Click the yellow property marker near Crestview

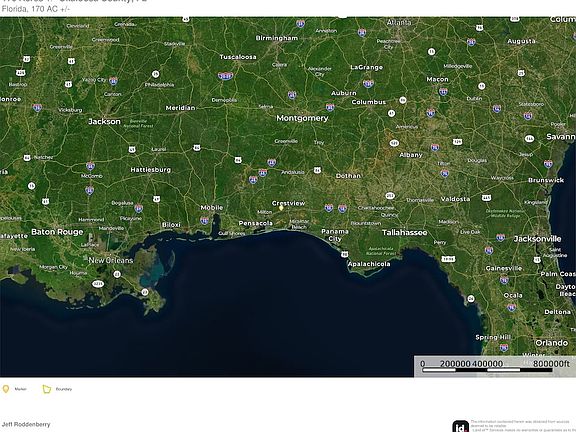(281, 208)
